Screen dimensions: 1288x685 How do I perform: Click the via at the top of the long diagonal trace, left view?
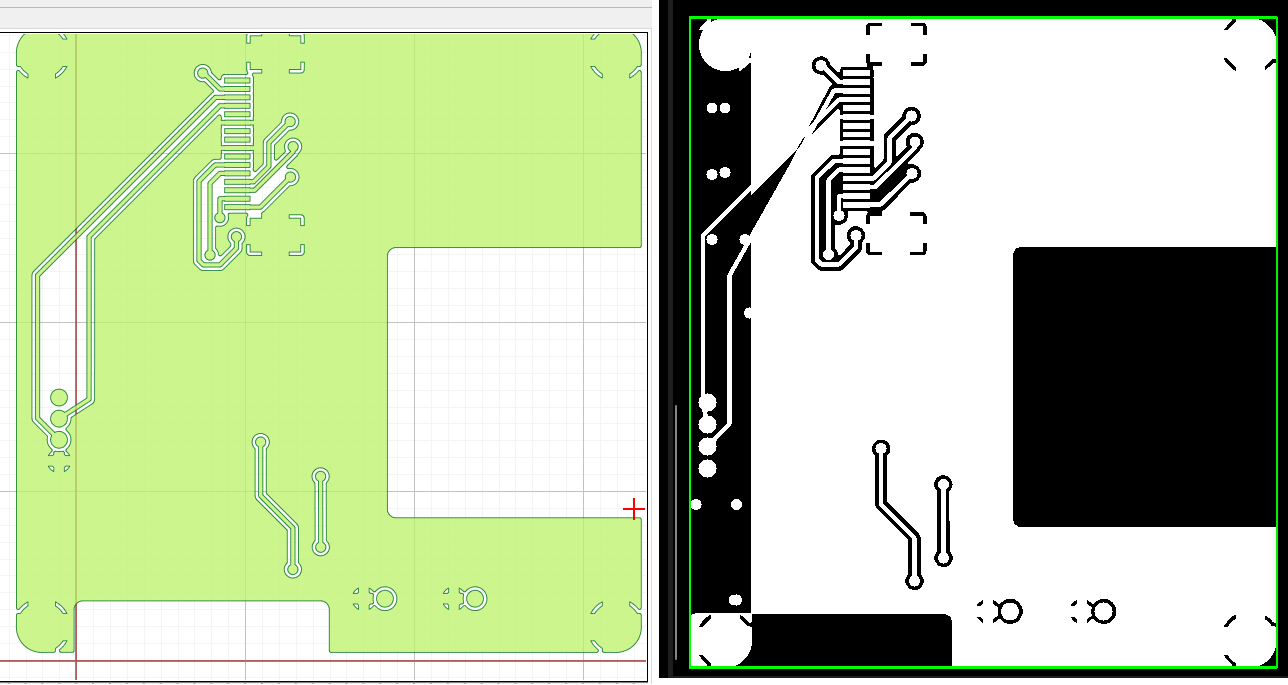261,442
